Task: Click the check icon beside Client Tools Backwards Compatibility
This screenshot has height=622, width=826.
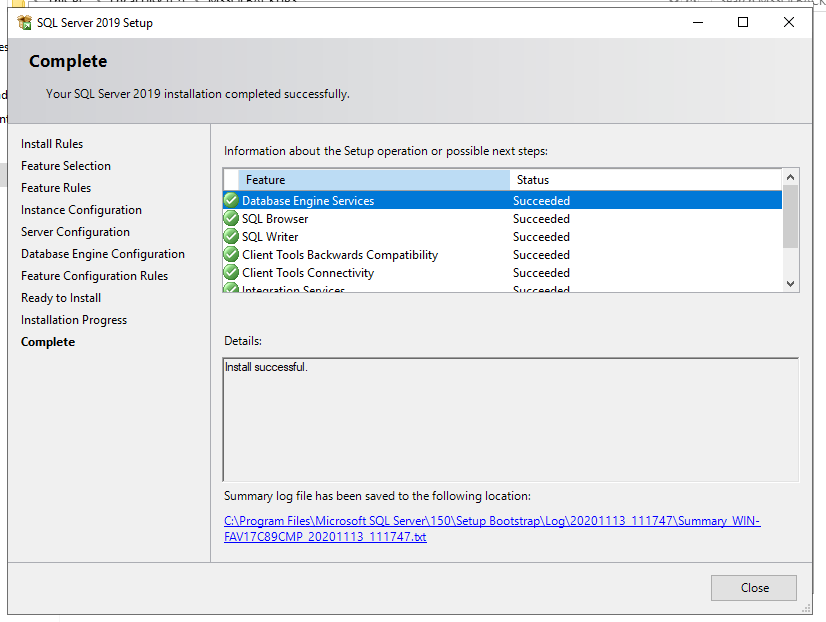Action: 231,254
